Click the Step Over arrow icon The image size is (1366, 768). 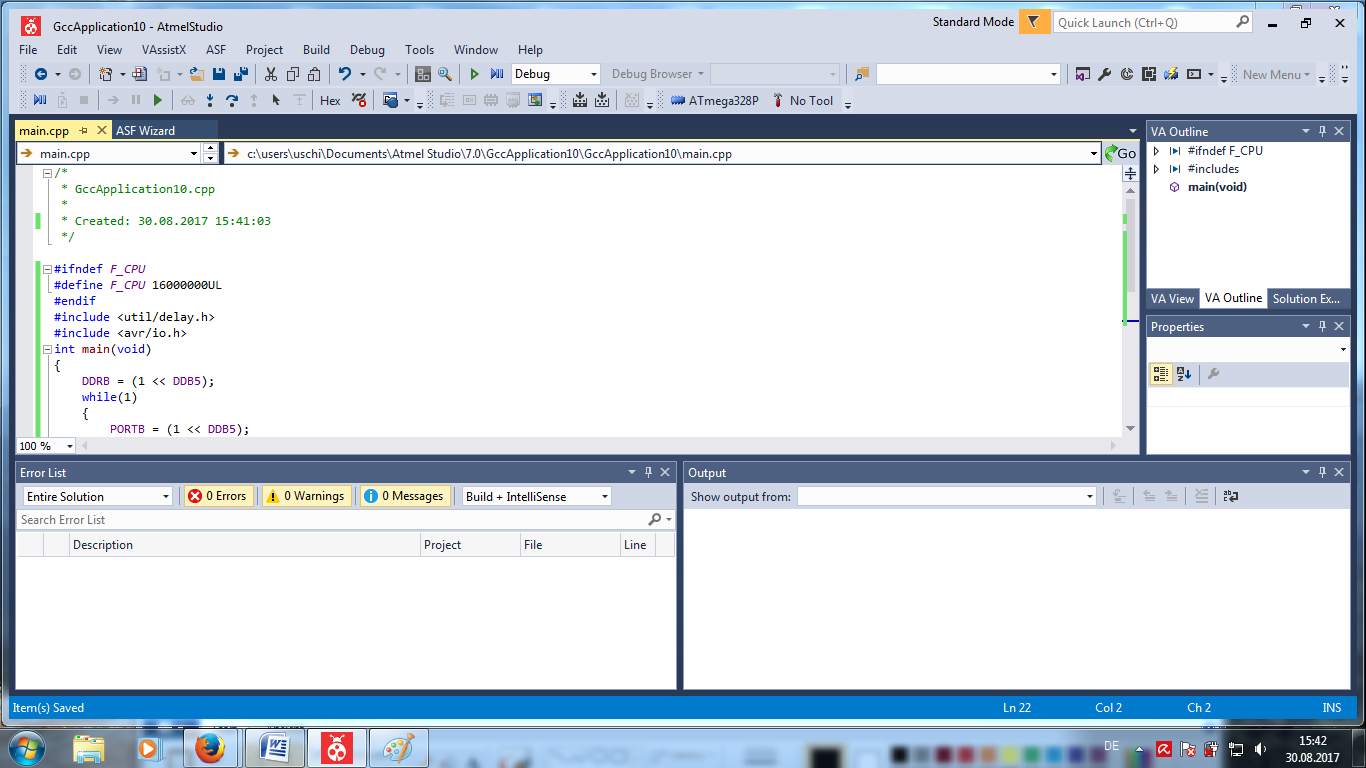(232, 100)
